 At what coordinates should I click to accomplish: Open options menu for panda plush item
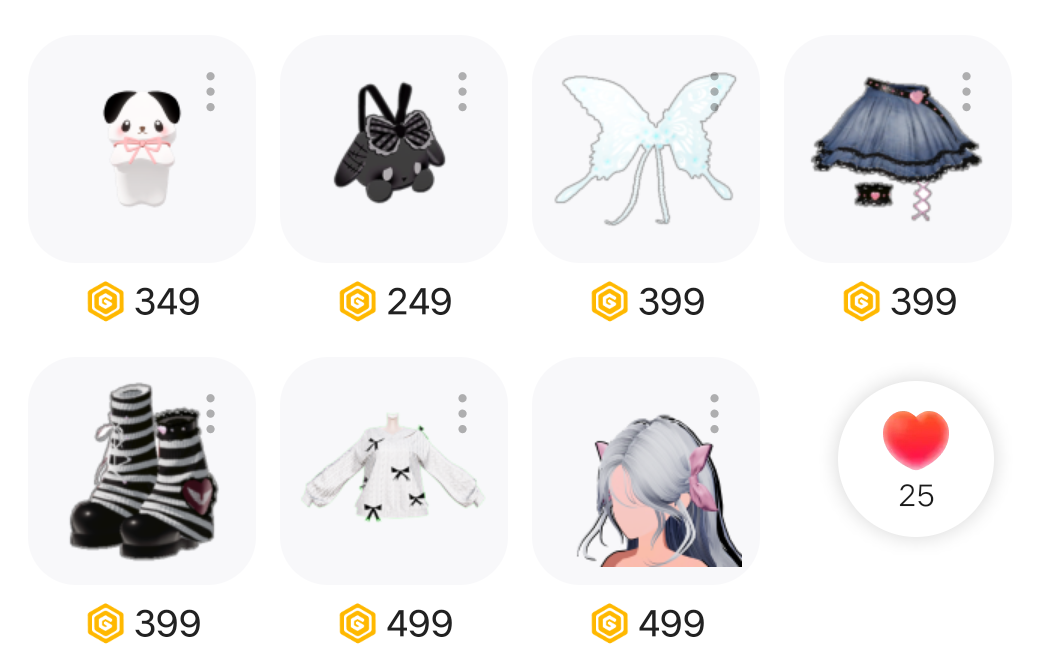(x=211, y=92)
